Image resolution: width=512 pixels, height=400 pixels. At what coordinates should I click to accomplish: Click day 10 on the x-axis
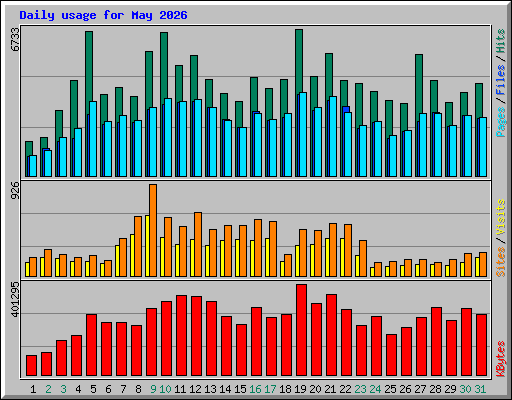click(165, 389)
